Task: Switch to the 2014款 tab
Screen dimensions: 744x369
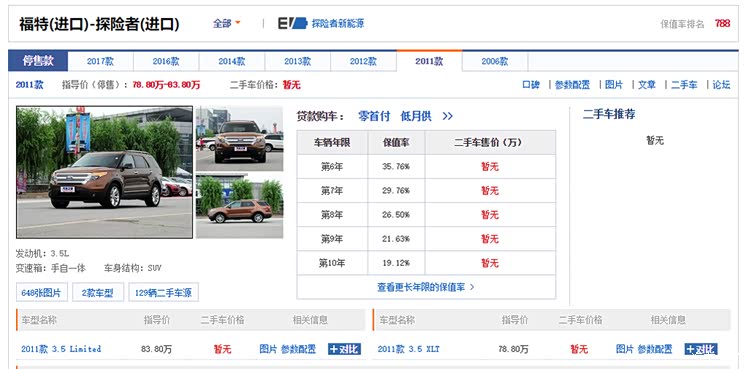Action: [x=232, y=61]
